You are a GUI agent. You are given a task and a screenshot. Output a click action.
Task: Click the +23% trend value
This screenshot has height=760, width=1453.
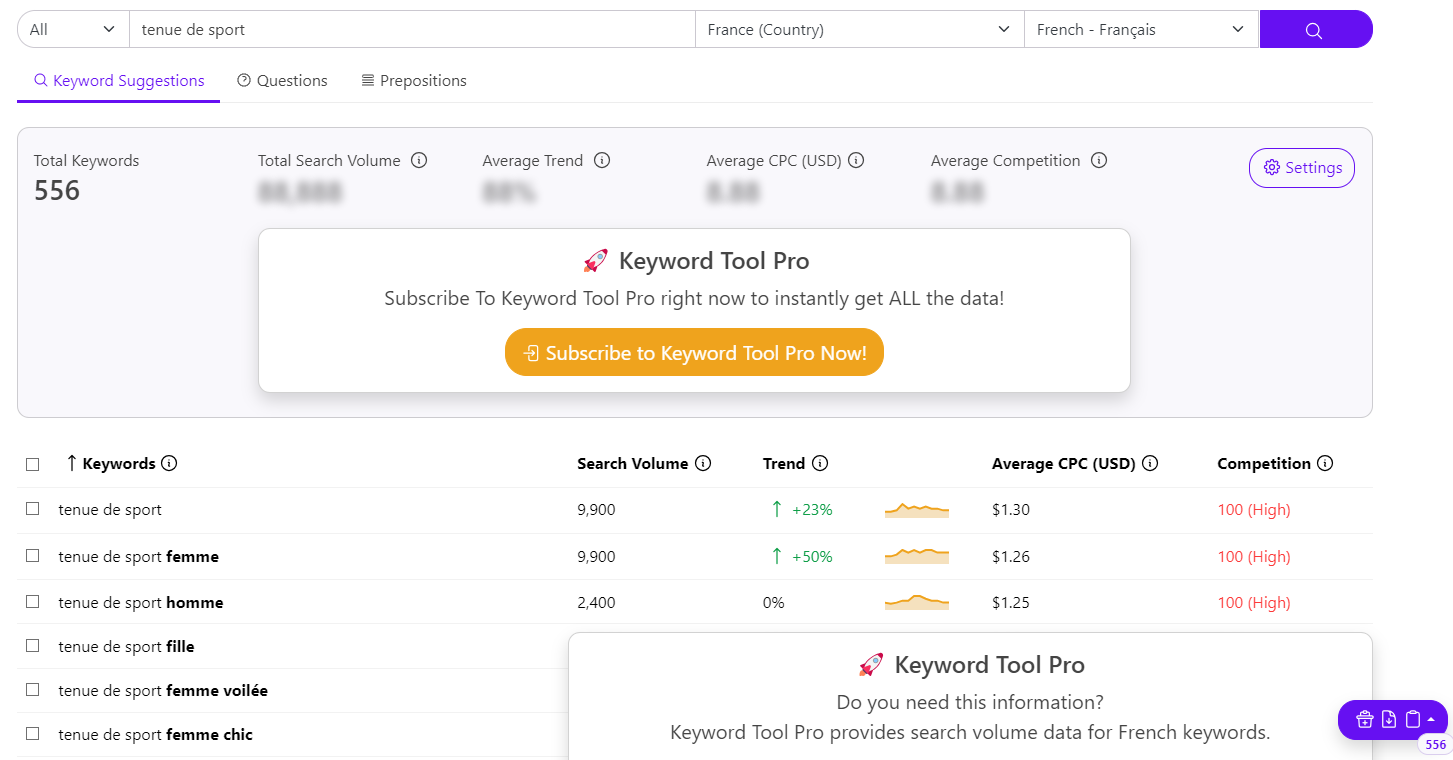tap(812, 510)
